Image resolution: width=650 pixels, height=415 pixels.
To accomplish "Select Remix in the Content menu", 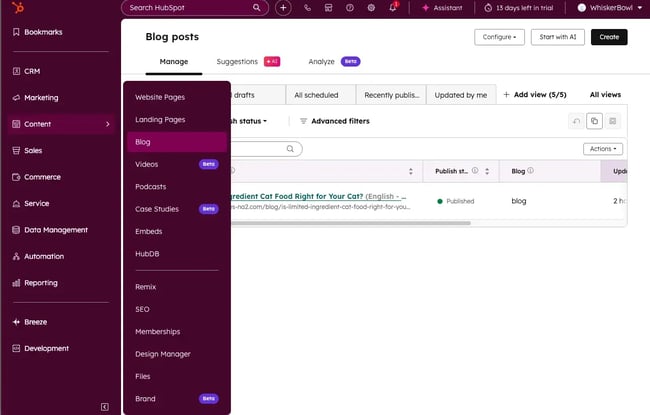I will click(177, 287).
